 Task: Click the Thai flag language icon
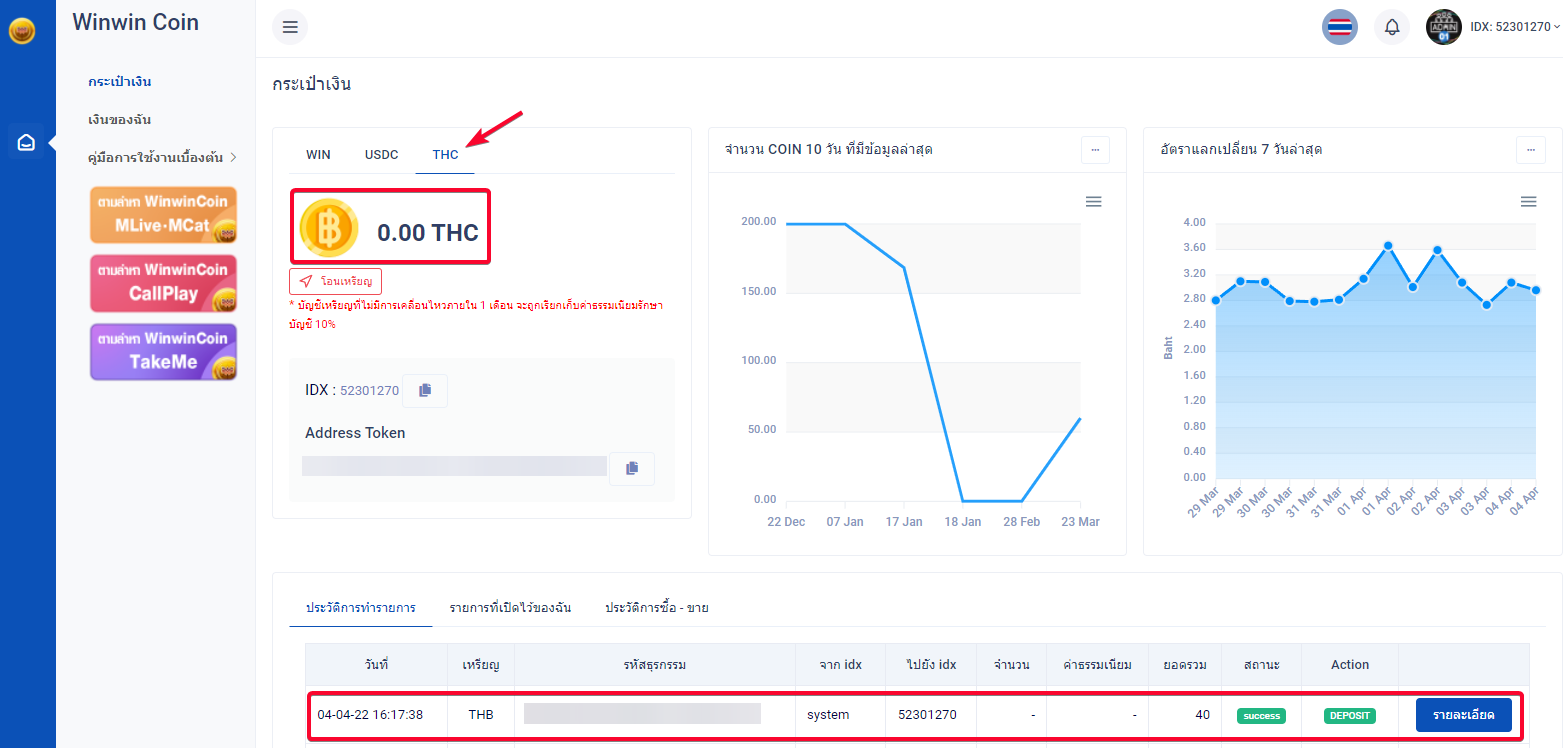pos(1339,27)
